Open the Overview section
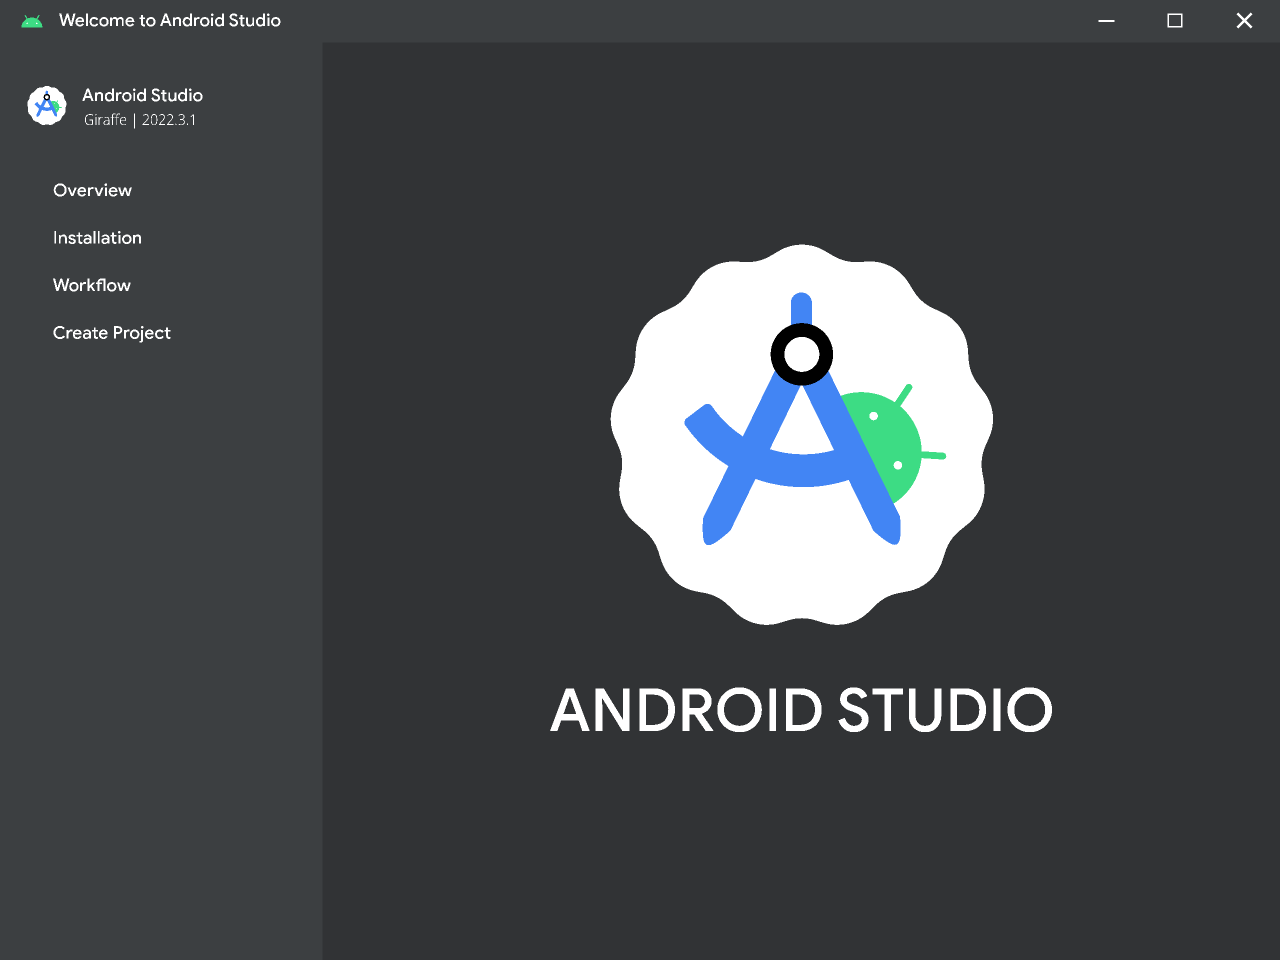This screenshot has height=960, width=1280. coord(92,190)
